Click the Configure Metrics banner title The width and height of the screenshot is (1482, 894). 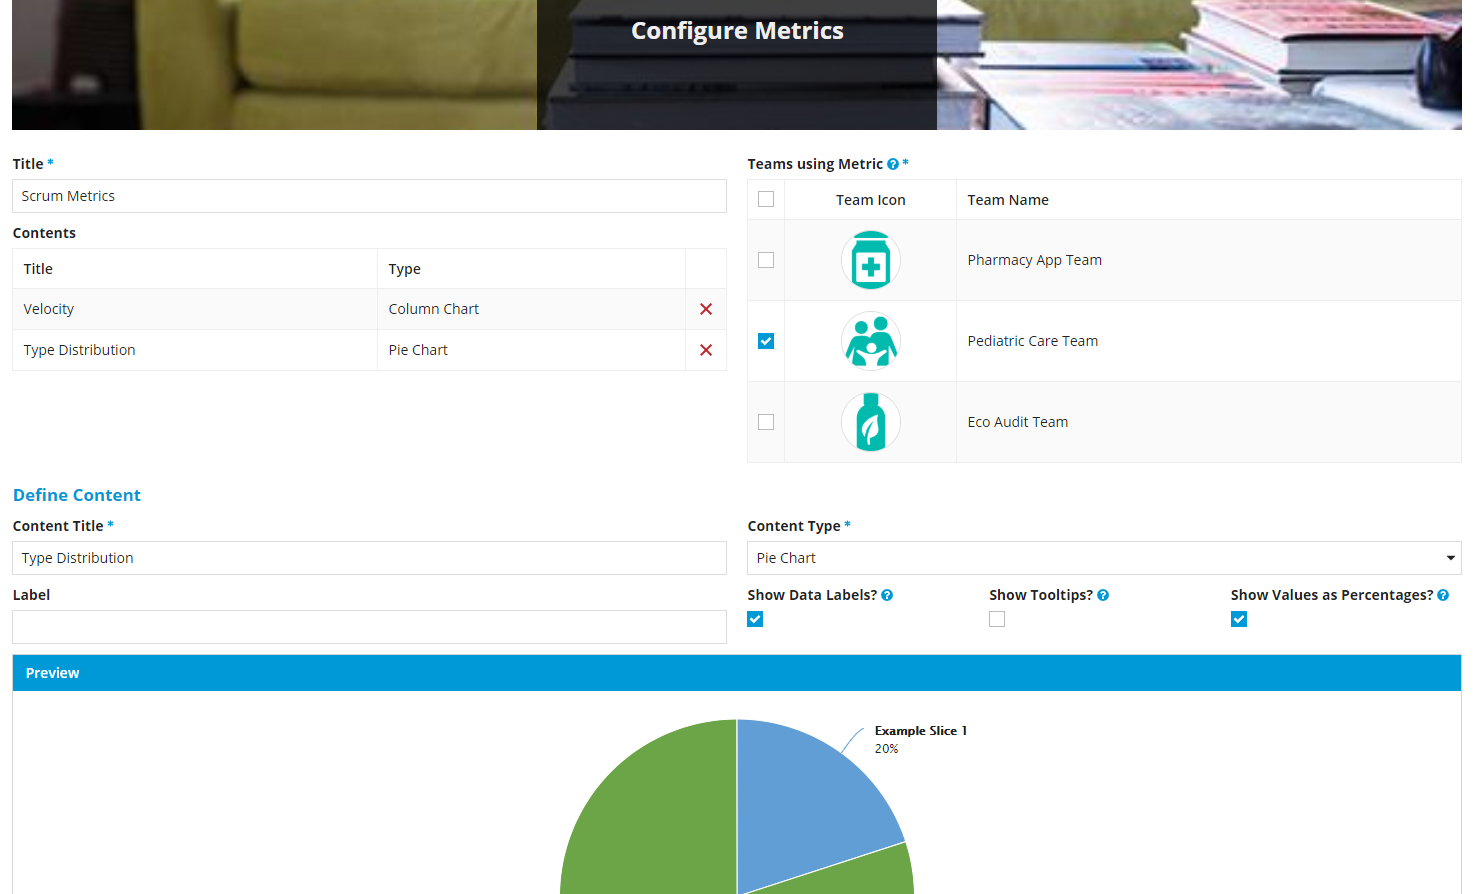click(x=737, y=31)
